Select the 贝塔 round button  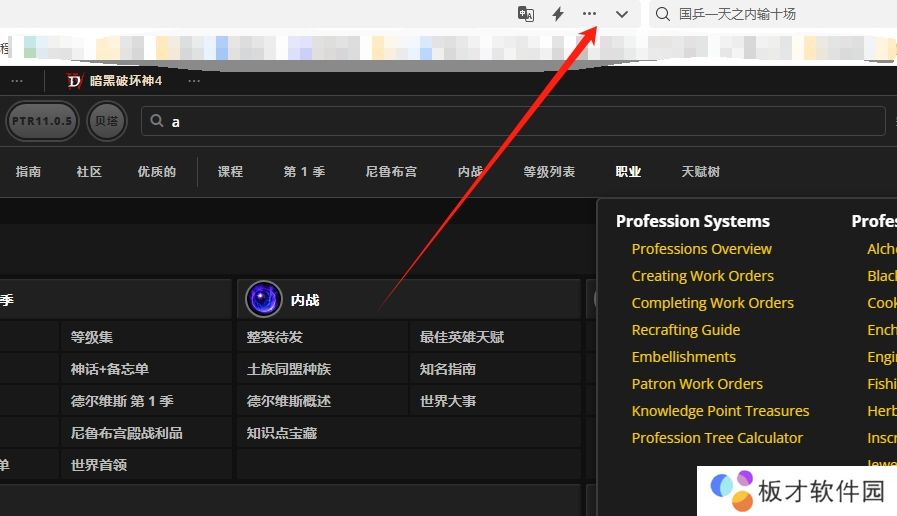[106, 121]
